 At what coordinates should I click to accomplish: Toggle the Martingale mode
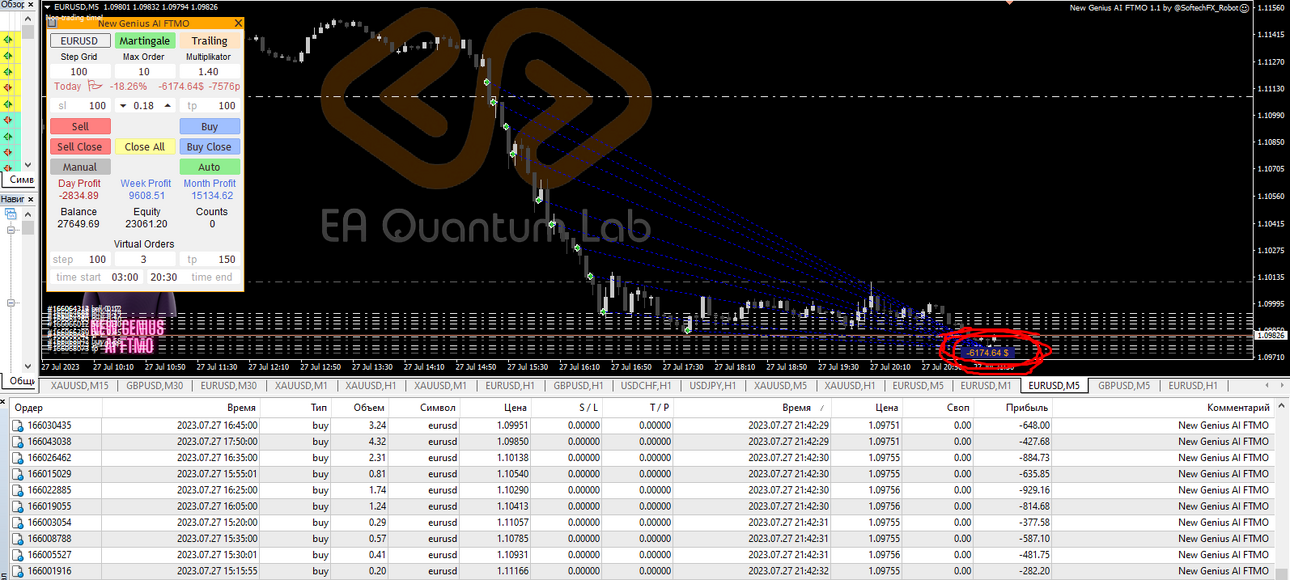tap(145, 41)
